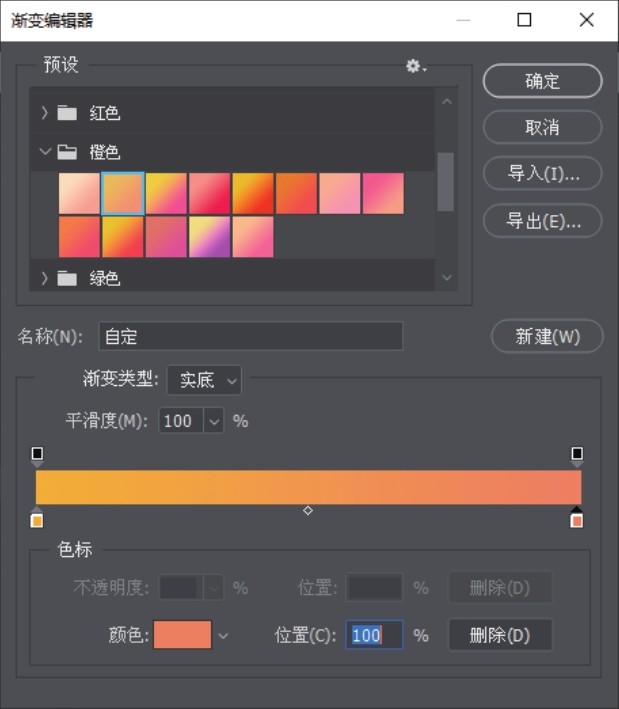Screen dimensions: 619x709
Task: Click the 新建(W) button
Action: tap(547, 336)
